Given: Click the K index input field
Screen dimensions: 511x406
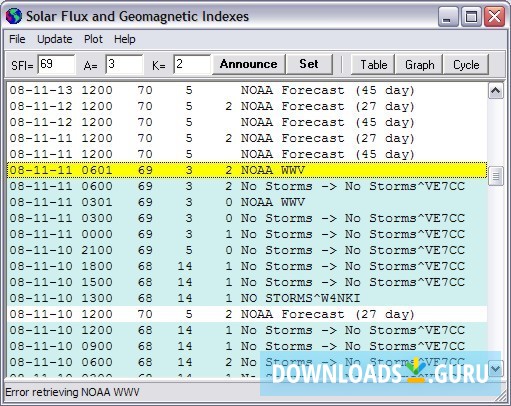Looking at the screenshot, I should [x=192, y=64].
